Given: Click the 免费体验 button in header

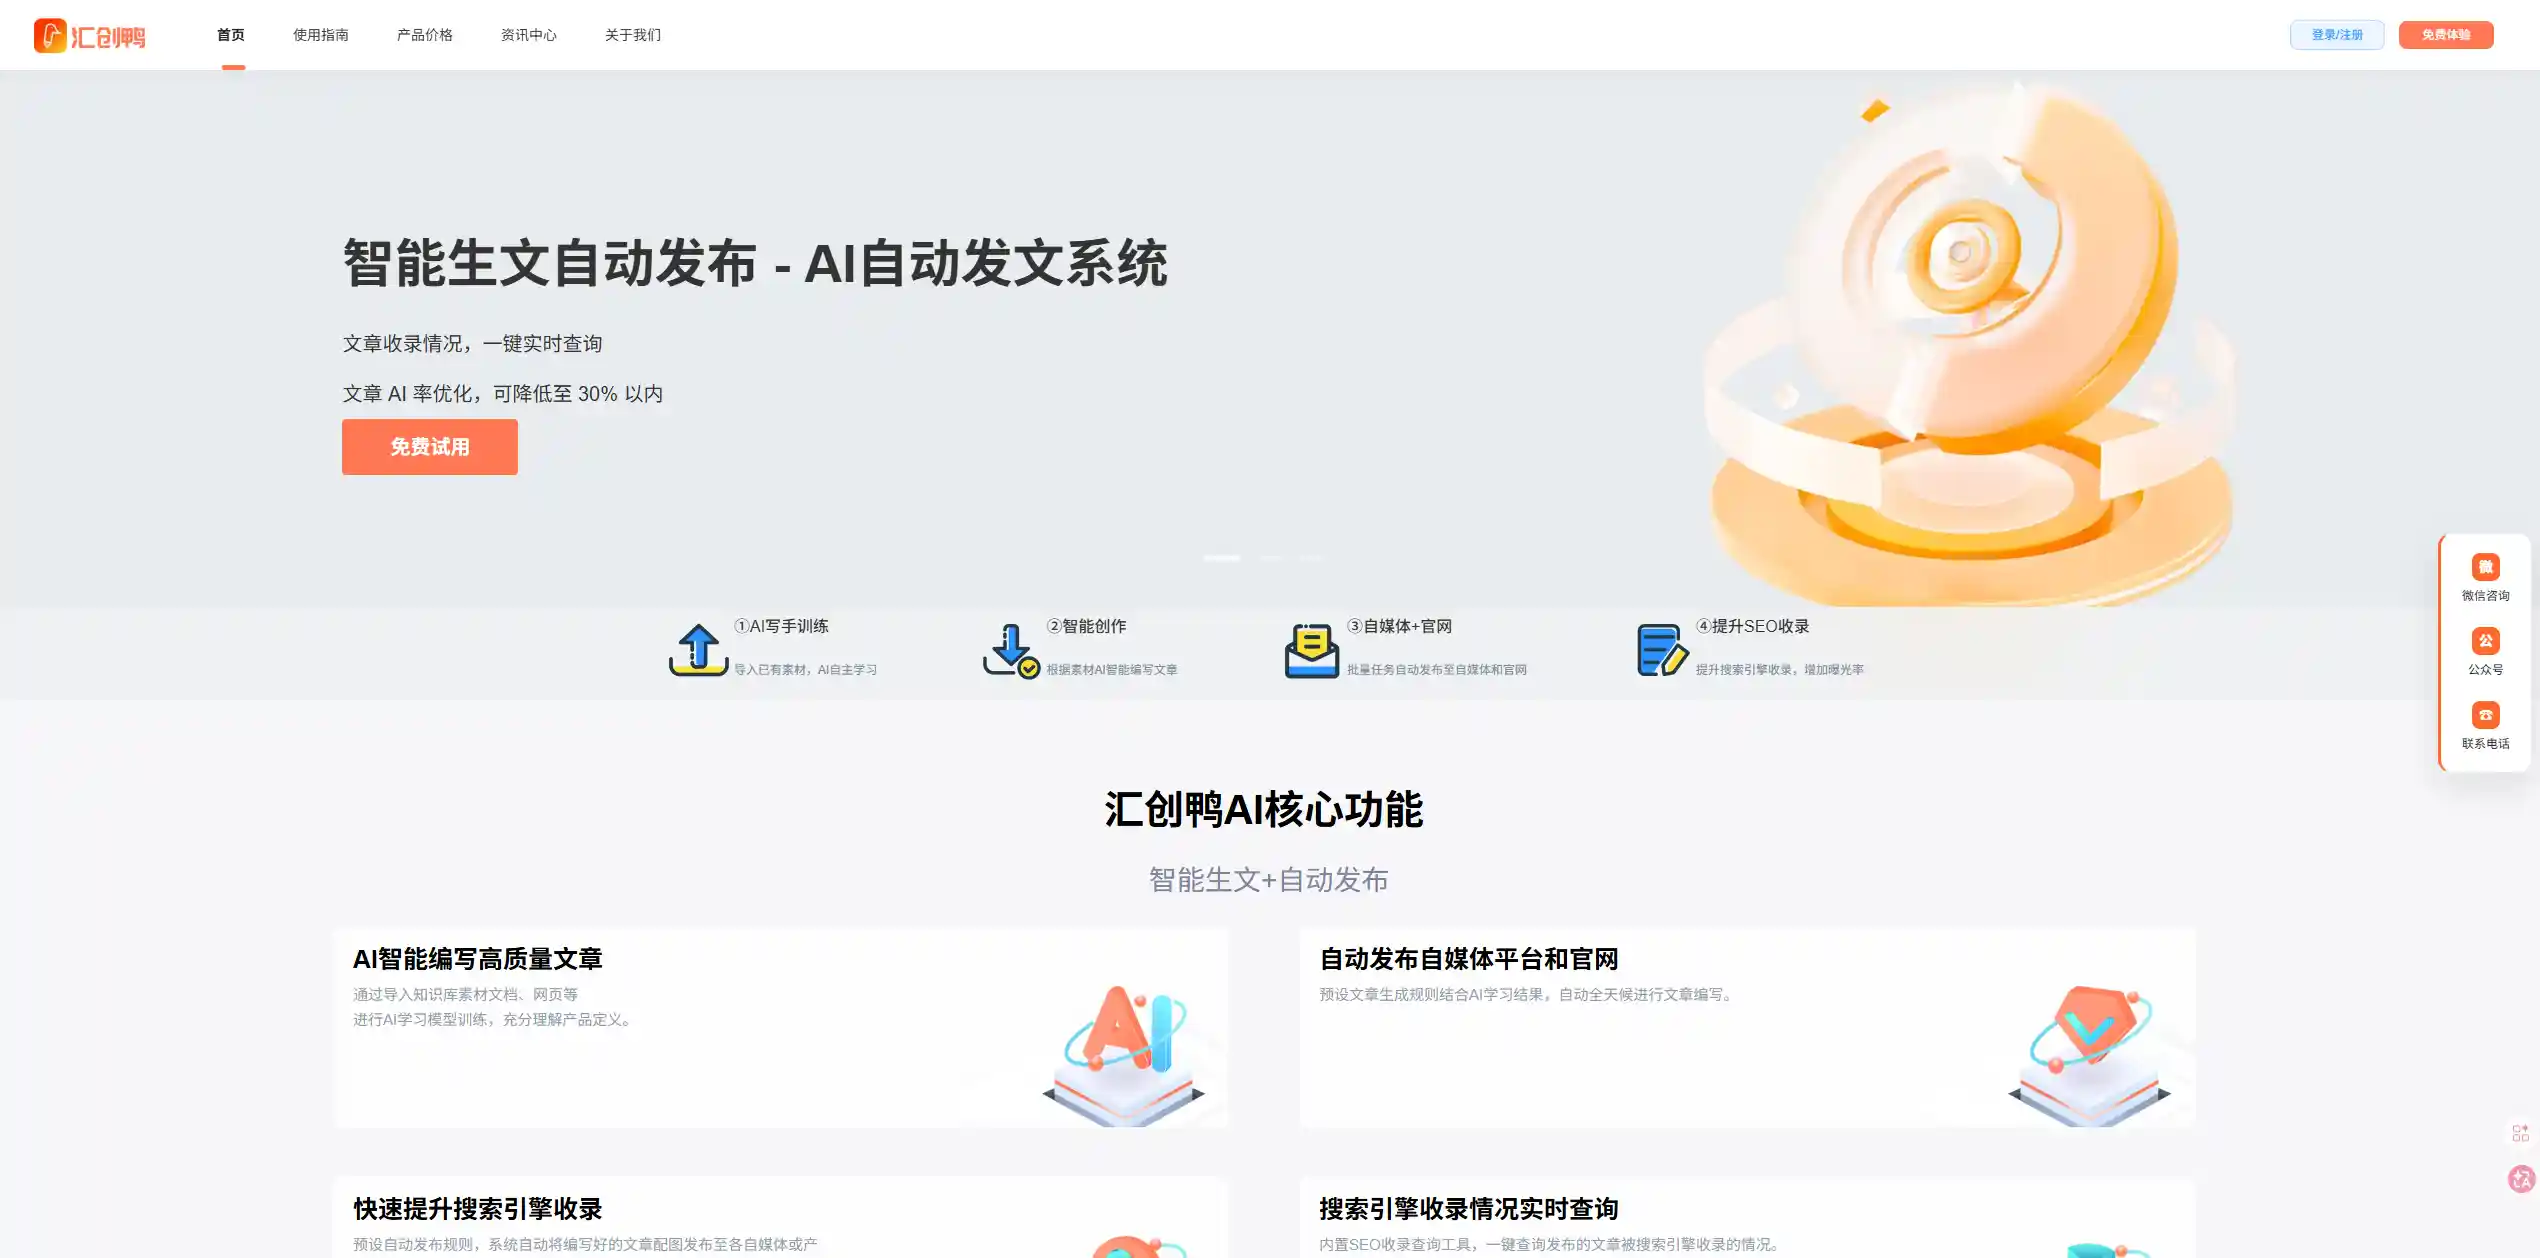Looking at the screenshot, I should [x=2446, y=35].
